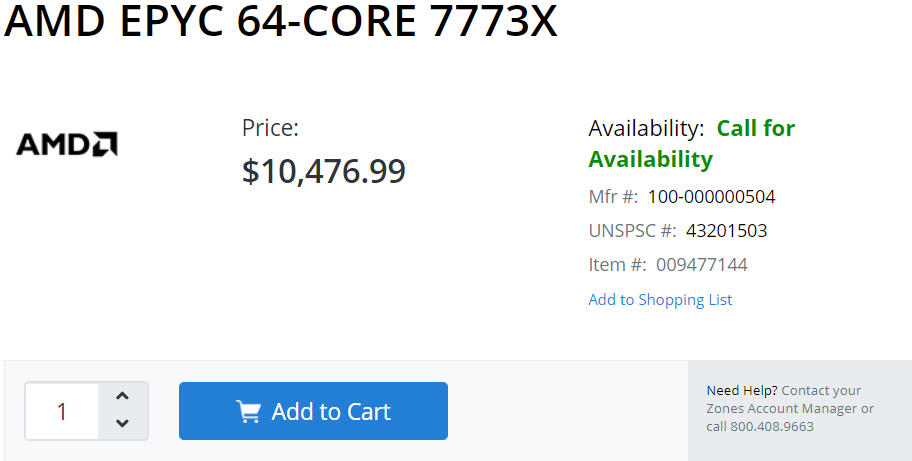Click the UNSPSC number 43201503

(726, 231)
